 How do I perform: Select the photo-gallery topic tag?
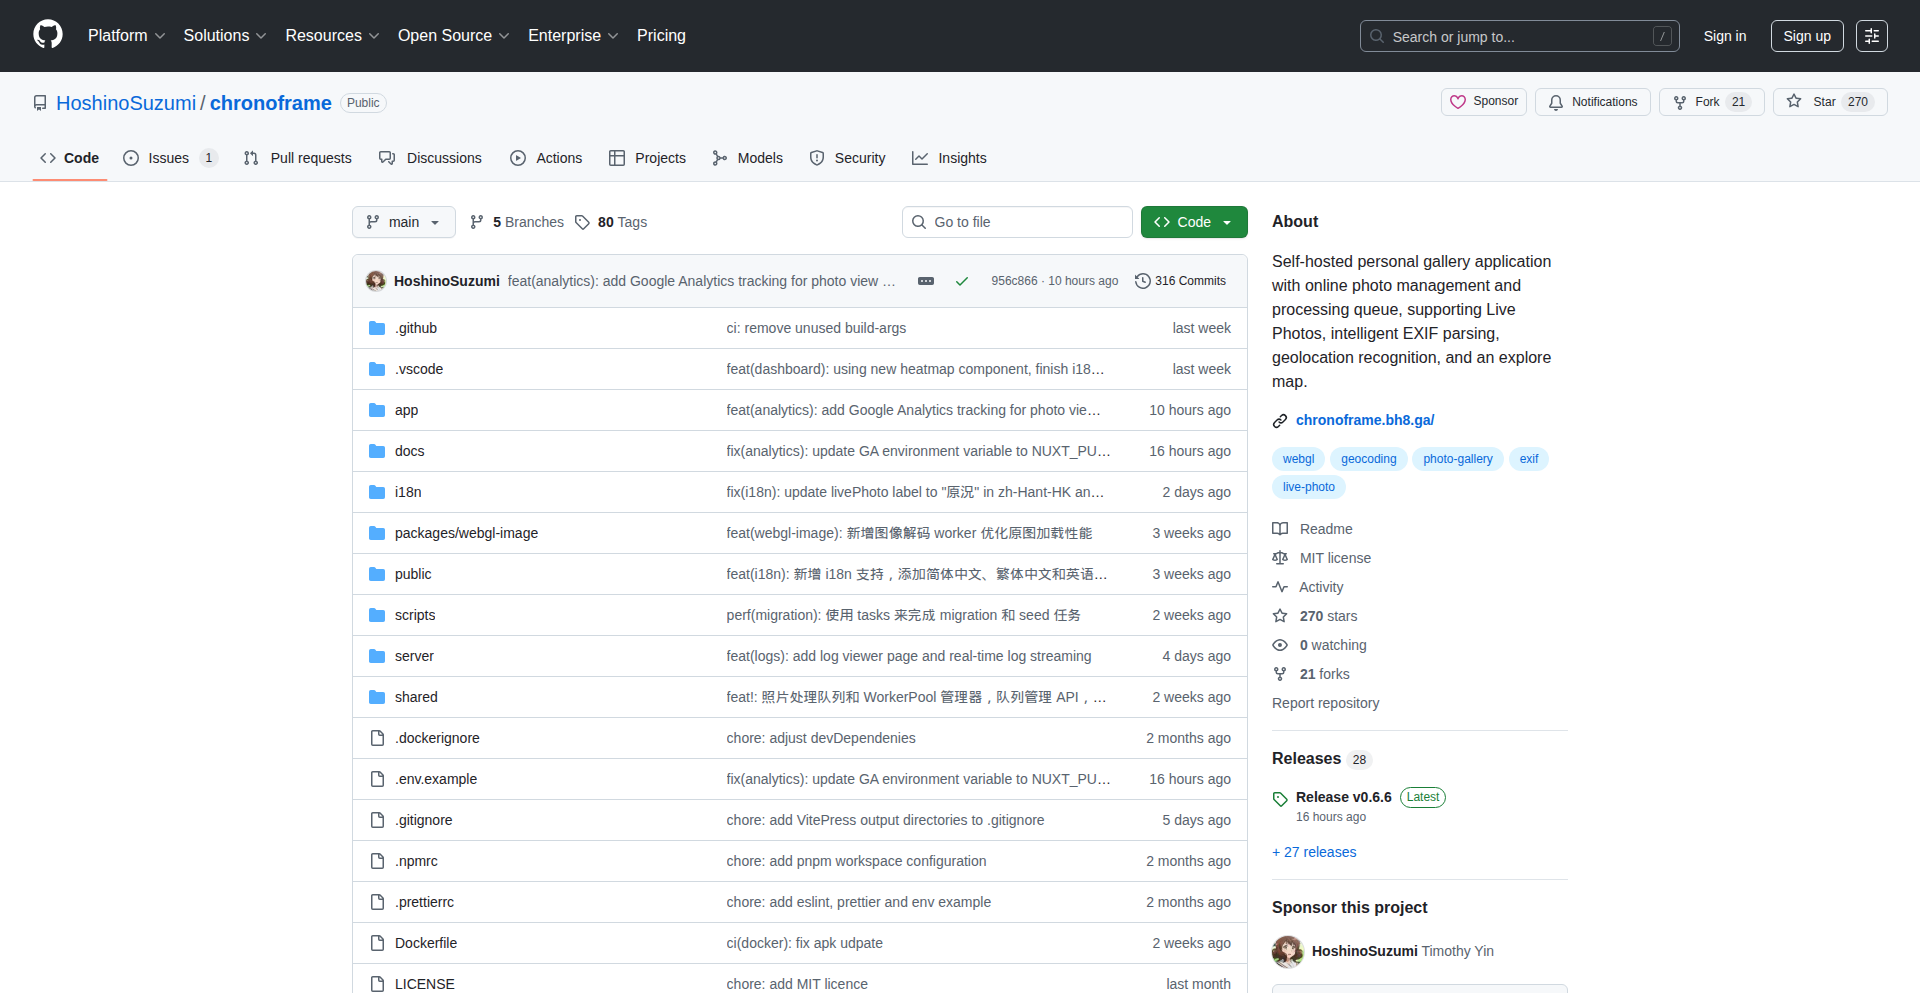coord(1457,459)
